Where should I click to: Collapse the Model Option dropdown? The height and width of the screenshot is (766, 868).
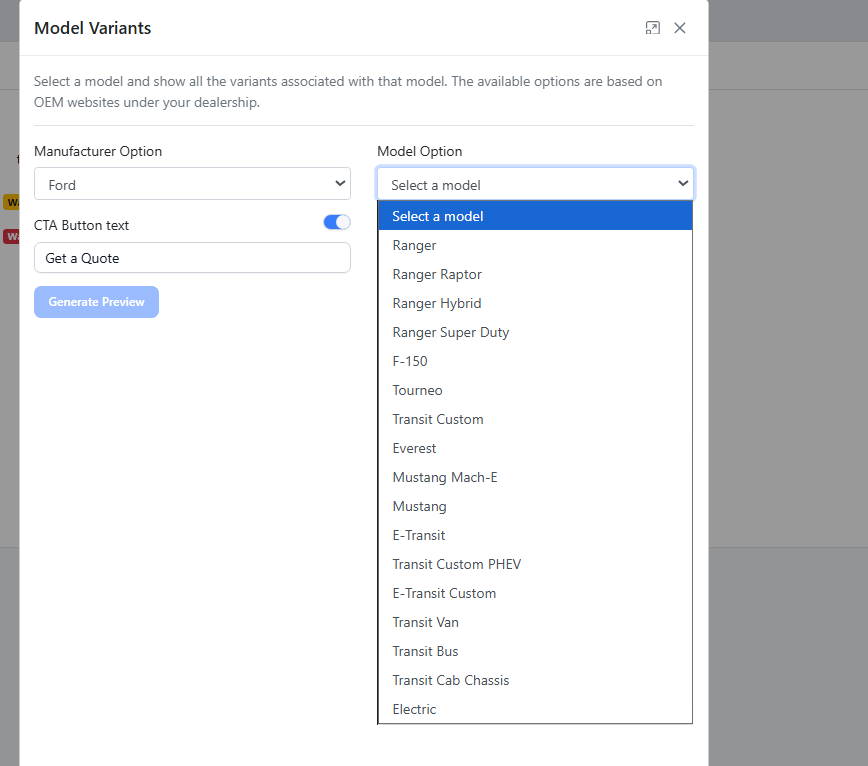(x=535, y=184)
